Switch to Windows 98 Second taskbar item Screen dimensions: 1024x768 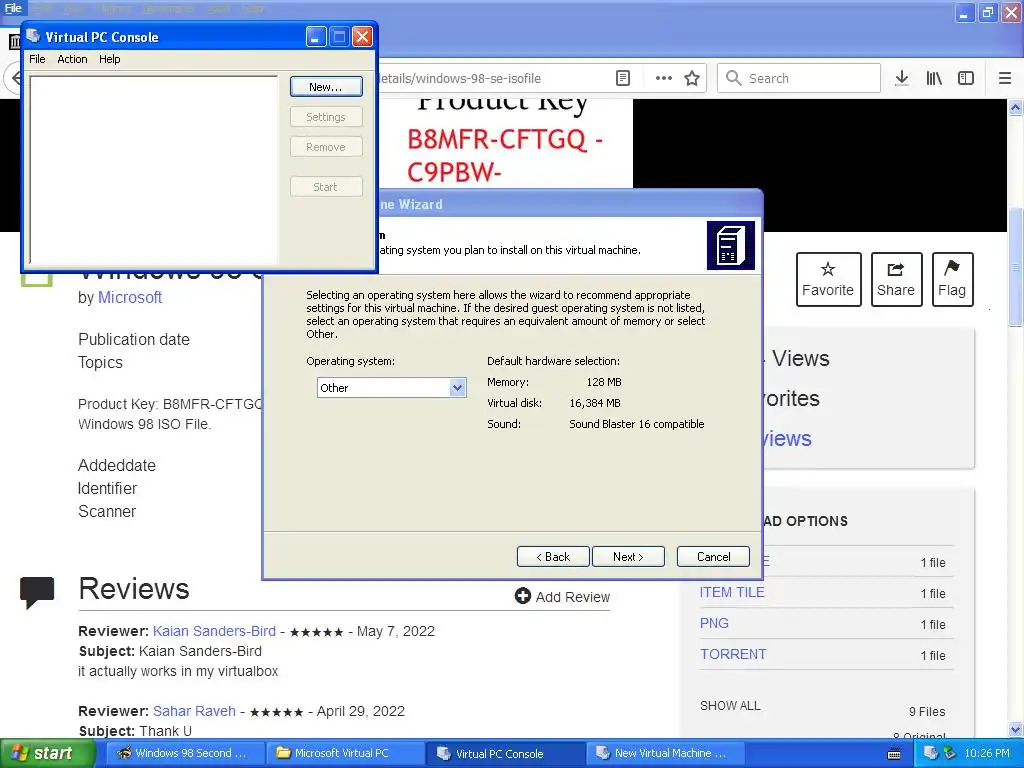[x=185, y=754]
